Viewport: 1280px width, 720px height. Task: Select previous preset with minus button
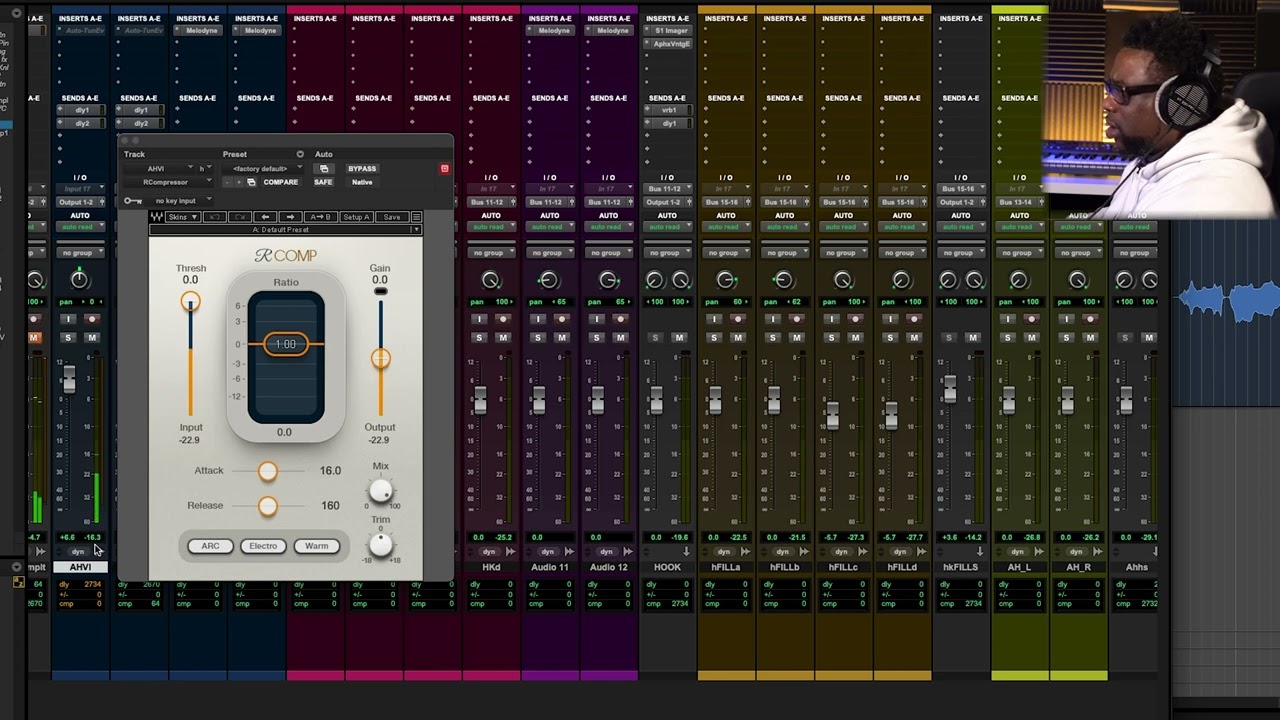click(x=227, y=182)
